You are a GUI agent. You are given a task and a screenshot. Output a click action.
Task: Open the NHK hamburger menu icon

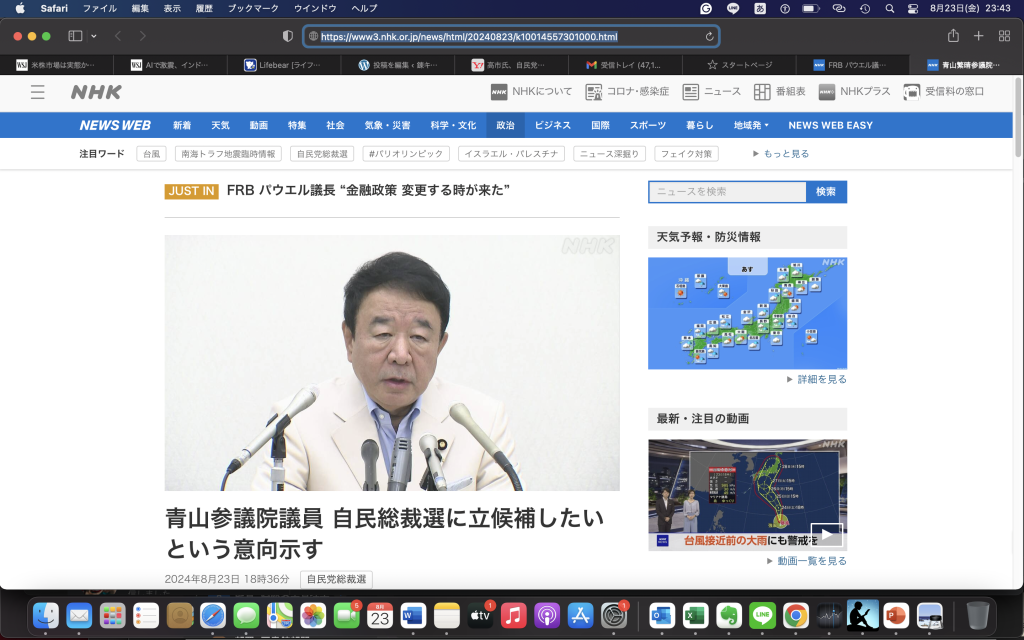coord(37,92)
